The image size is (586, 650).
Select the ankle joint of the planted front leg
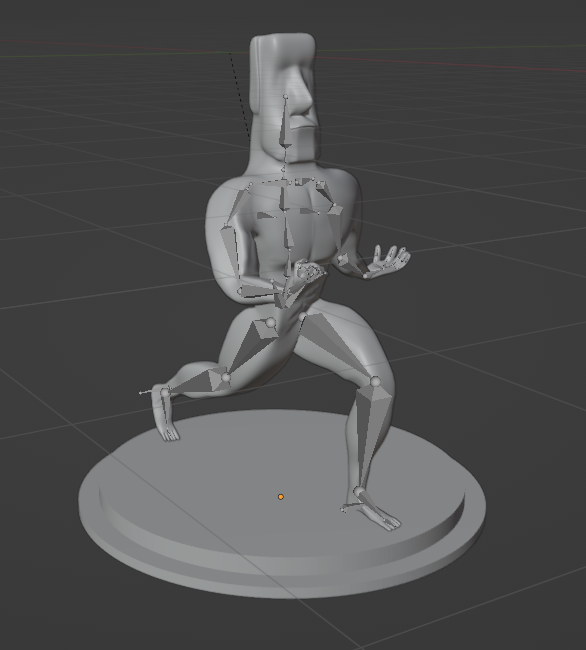point(358,492)
